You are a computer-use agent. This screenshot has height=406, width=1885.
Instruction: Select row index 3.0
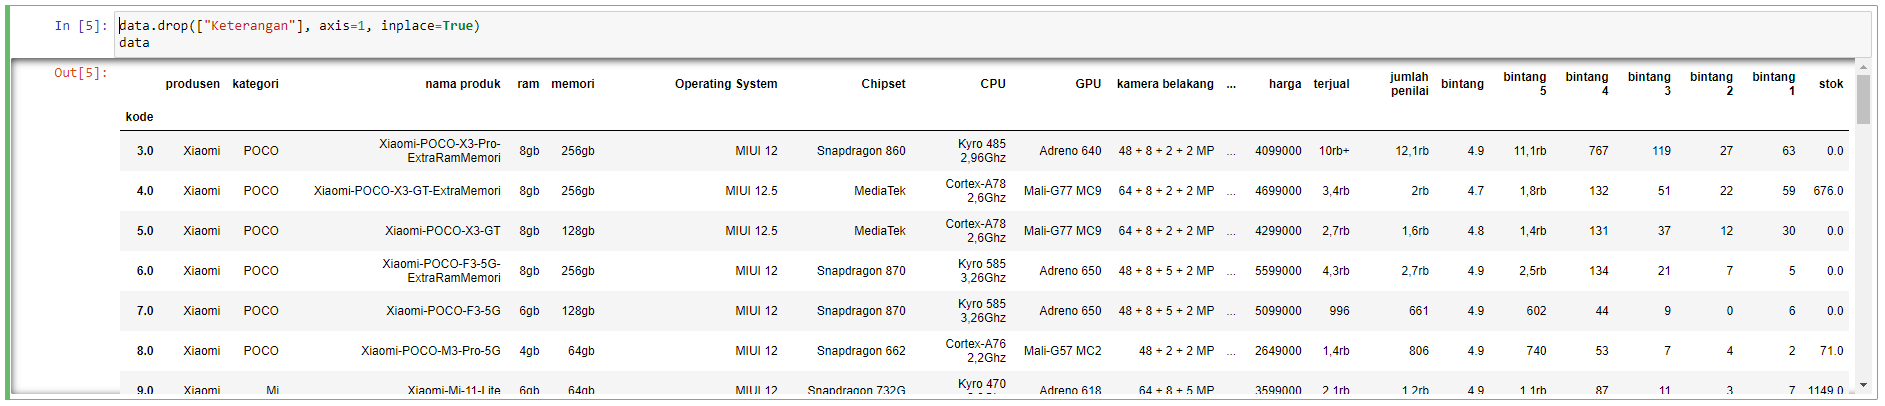145,151
